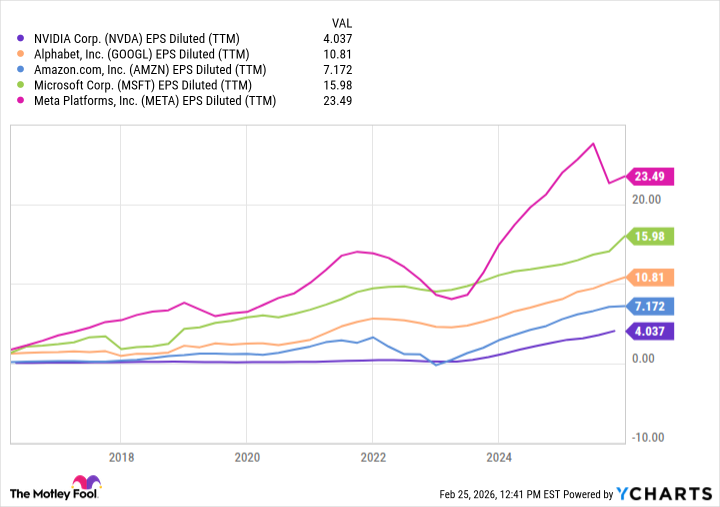Click the pink 23.49 value flag
This screenshot has height=507, width=720.
click(x=652, y=177)
